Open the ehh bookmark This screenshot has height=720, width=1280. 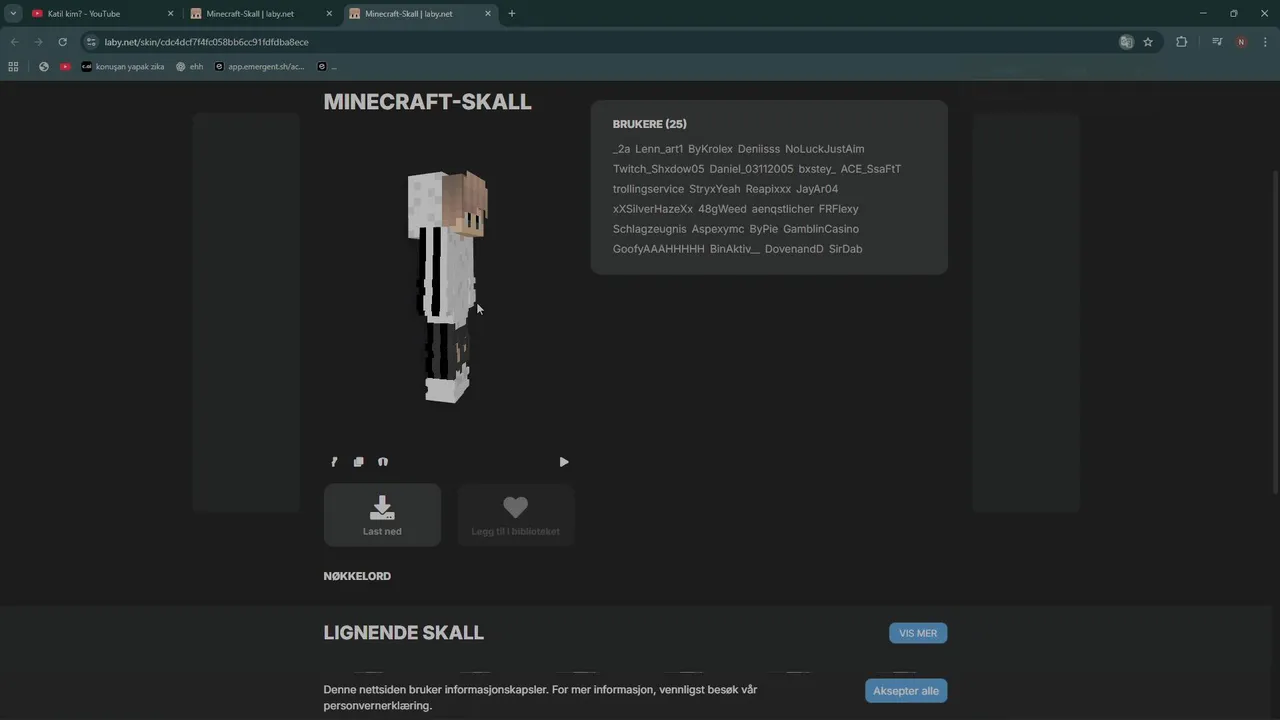pyautogui.click(x=189, y=67)
